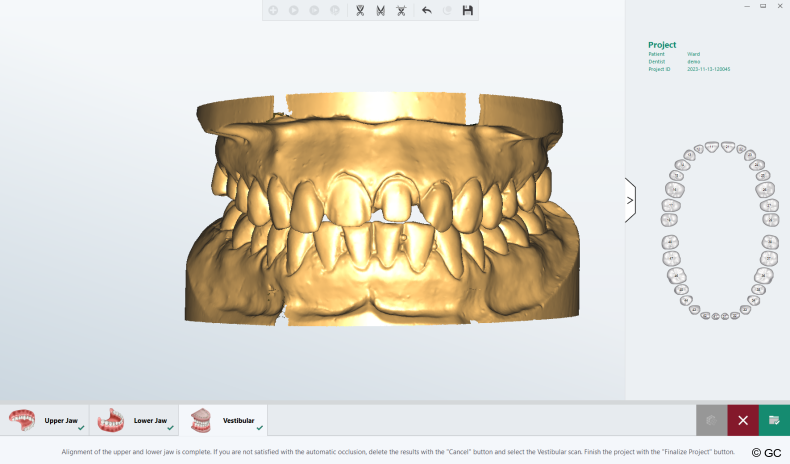Click the first scissors cut tool icon
The height and width of the screenshot is (464, 790).
360,10
